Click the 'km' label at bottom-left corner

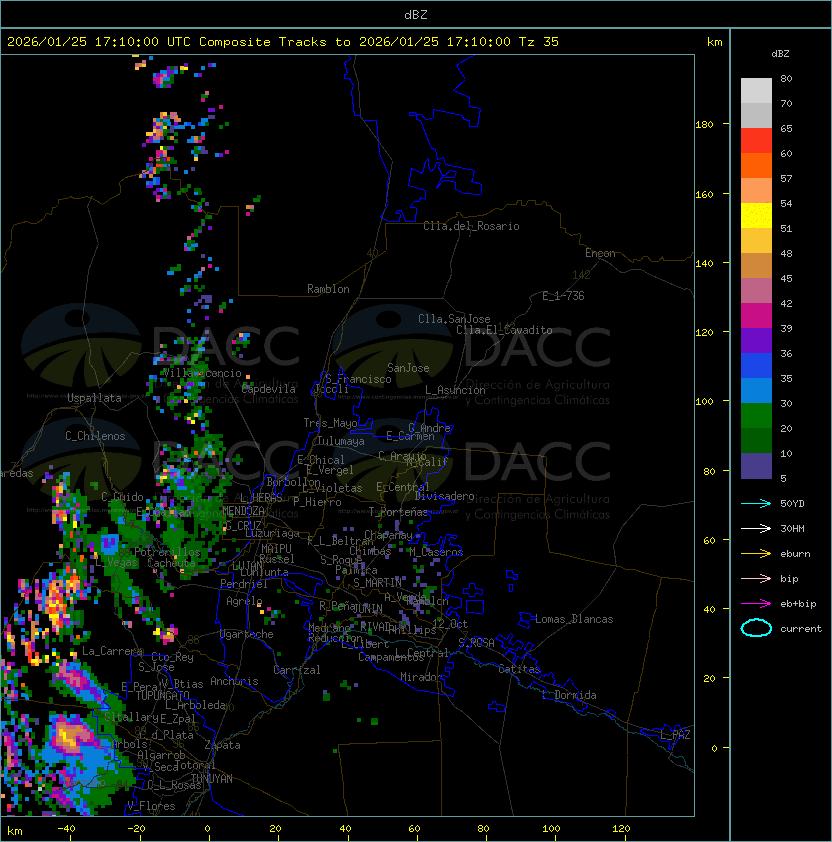click(x=15, y=831)
